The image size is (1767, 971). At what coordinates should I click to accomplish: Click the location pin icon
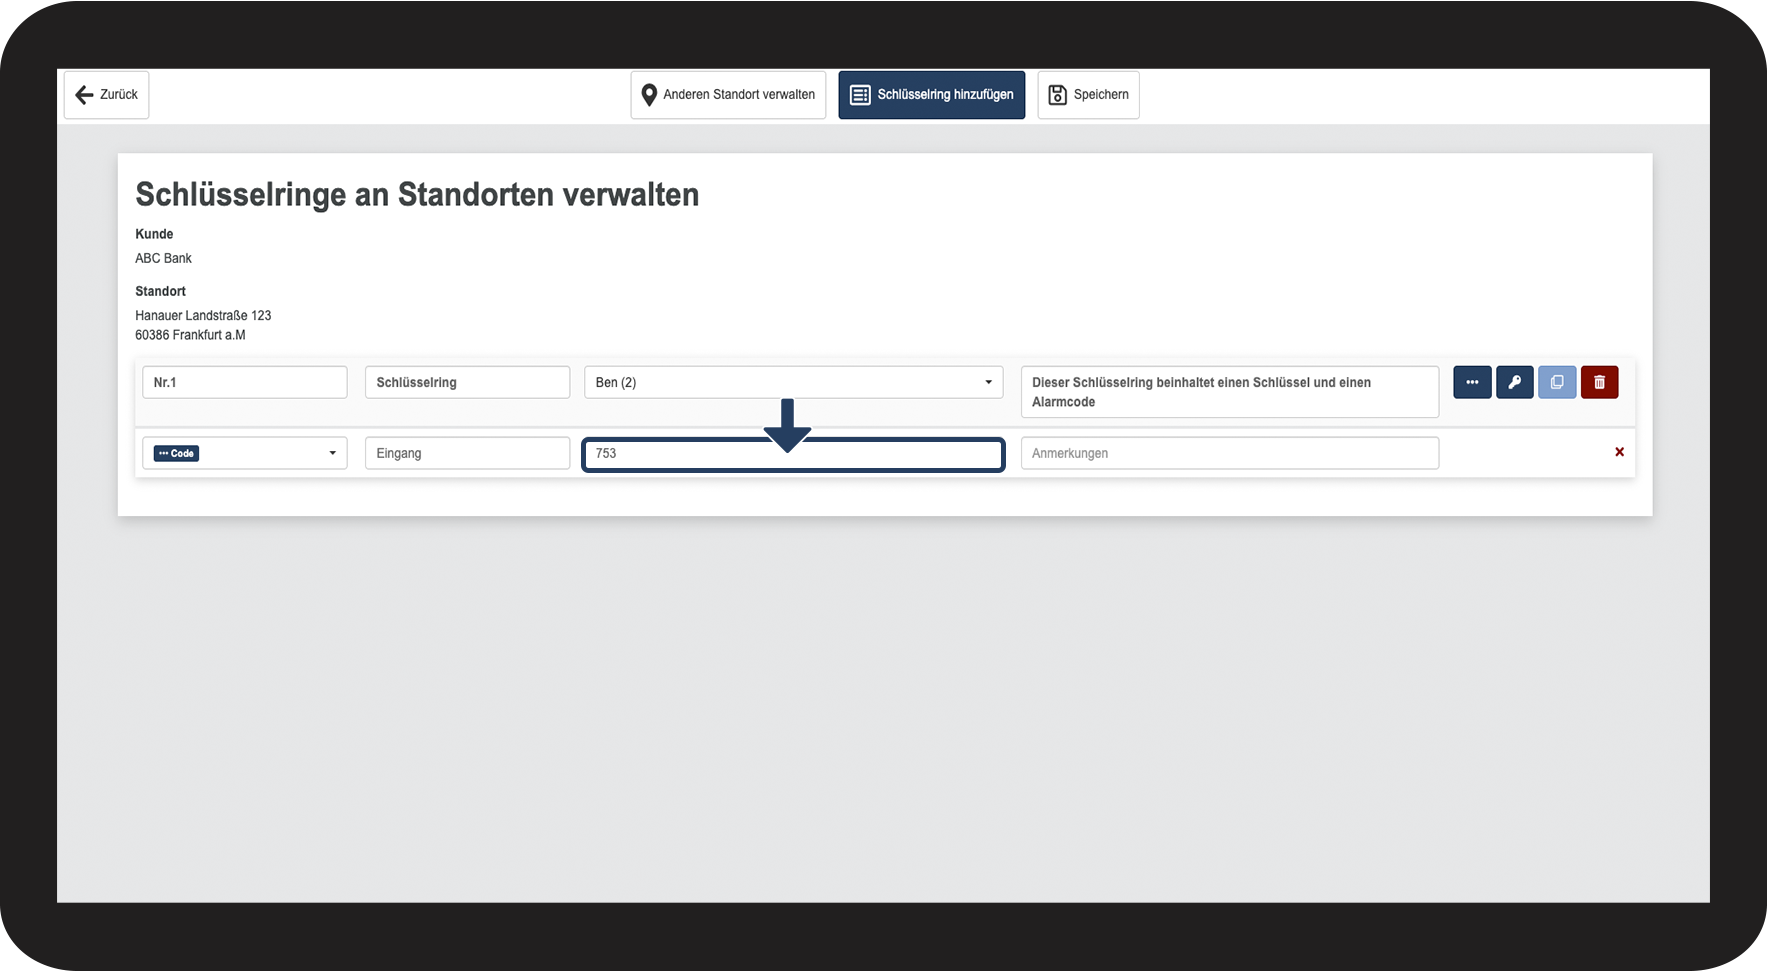649,95
